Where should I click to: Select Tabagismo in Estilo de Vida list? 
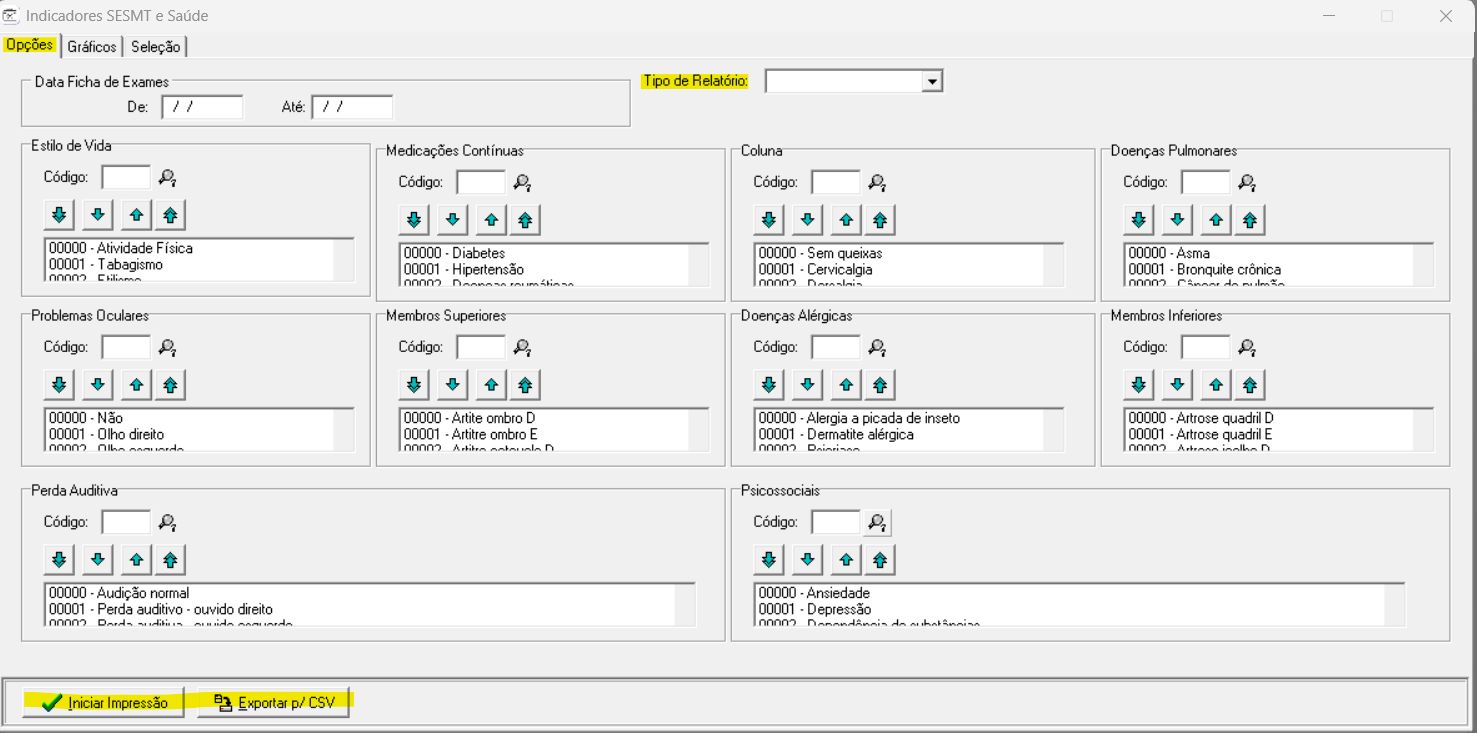click(x=130, y=265)
